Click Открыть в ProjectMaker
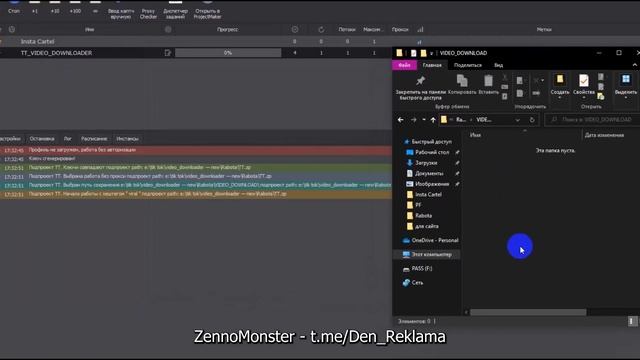This screenshot has height=360, width=640. pyautogui.click(x=207, y=10)
